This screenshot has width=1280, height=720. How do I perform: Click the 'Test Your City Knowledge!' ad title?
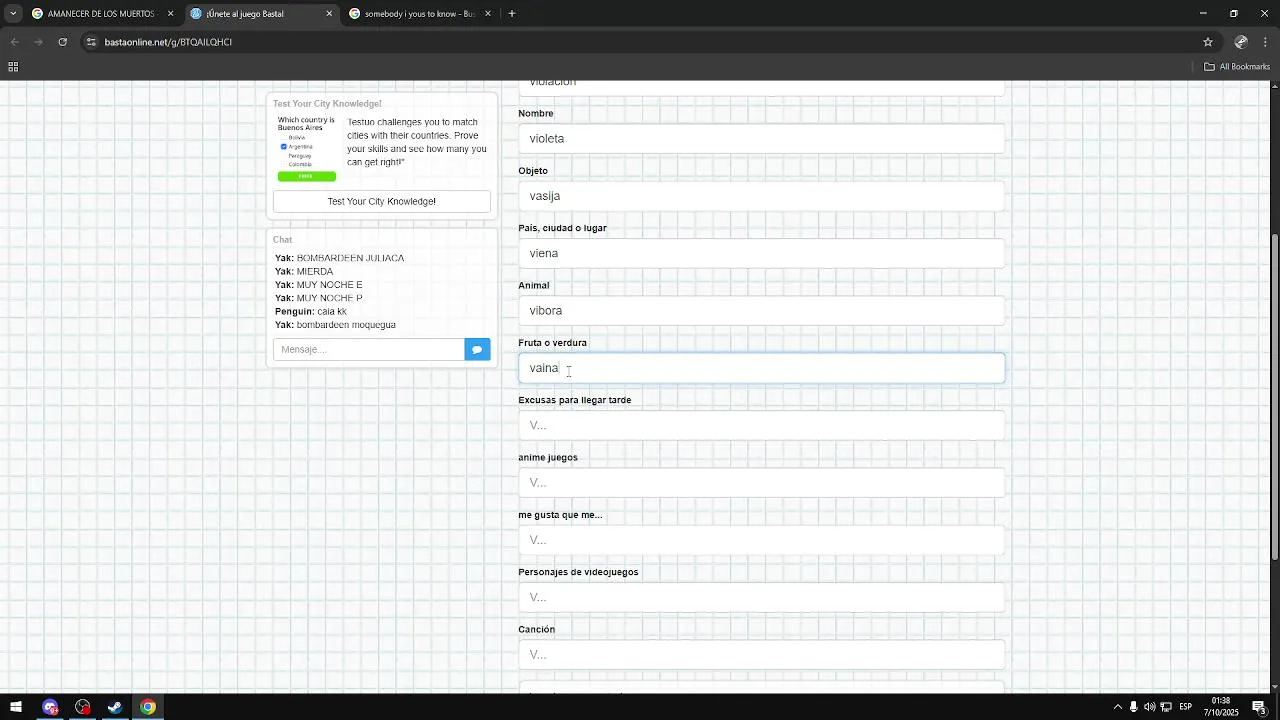coord(327,104)
